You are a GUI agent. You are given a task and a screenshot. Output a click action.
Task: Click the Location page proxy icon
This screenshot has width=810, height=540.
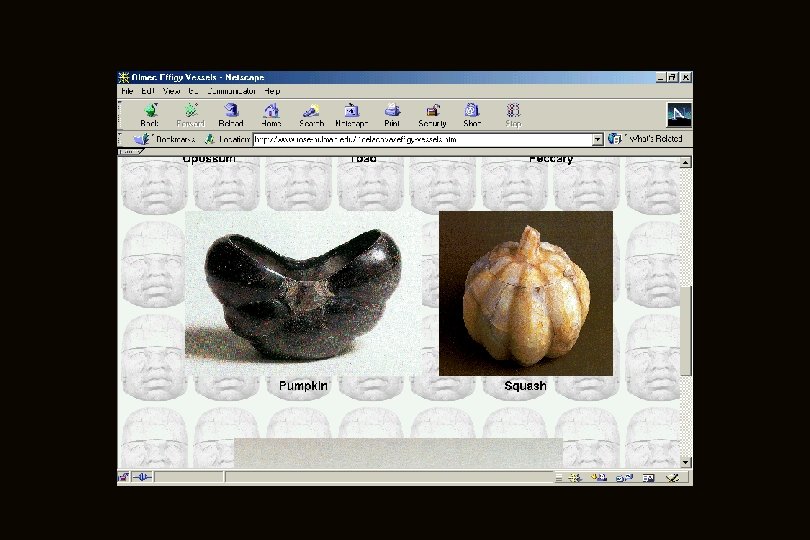pyautogui.click(x=210, y=139)
